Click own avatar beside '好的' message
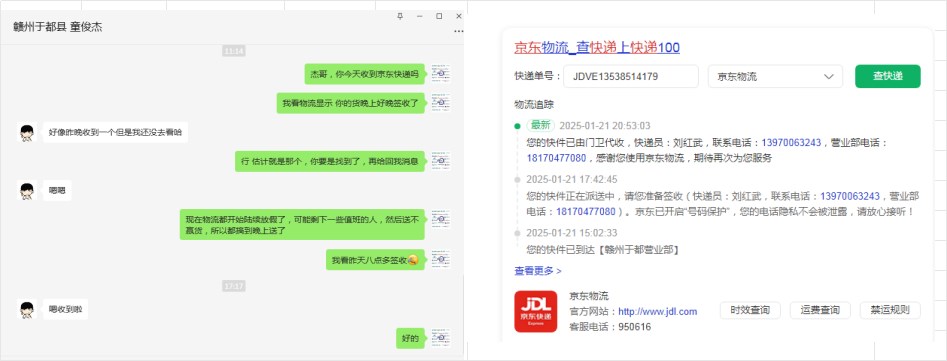Image resolution: width=947 pixels, height=361 pixels. [441, 338]
